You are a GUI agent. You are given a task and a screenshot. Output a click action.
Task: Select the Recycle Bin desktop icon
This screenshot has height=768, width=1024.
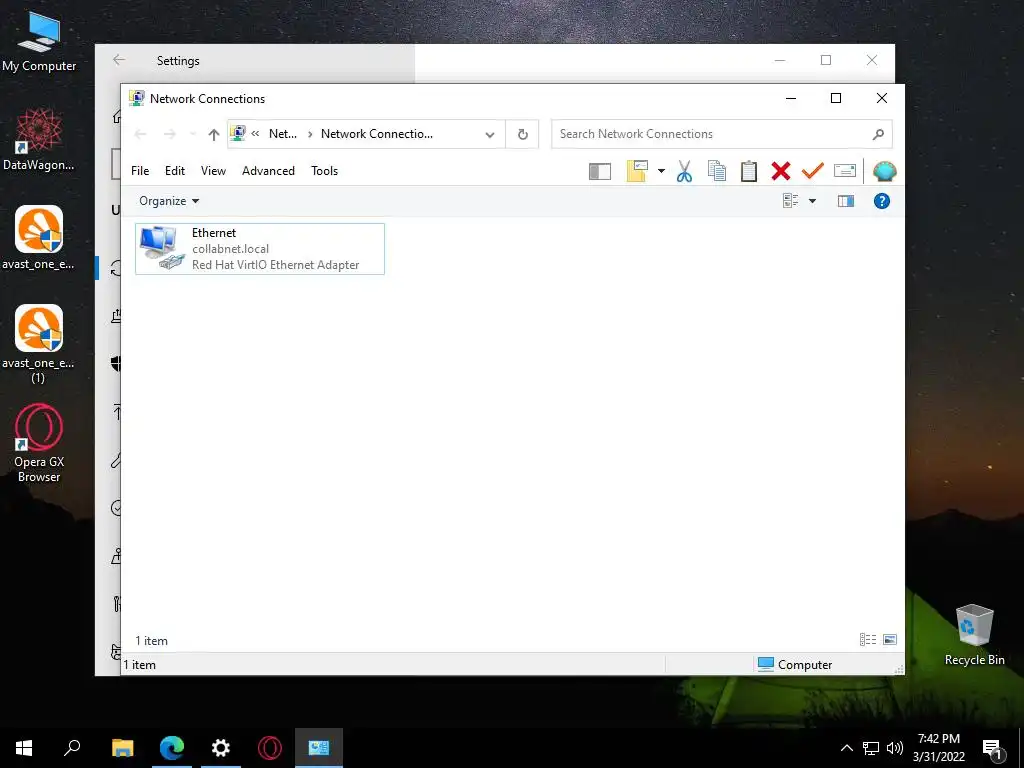(x=974, y=635)
